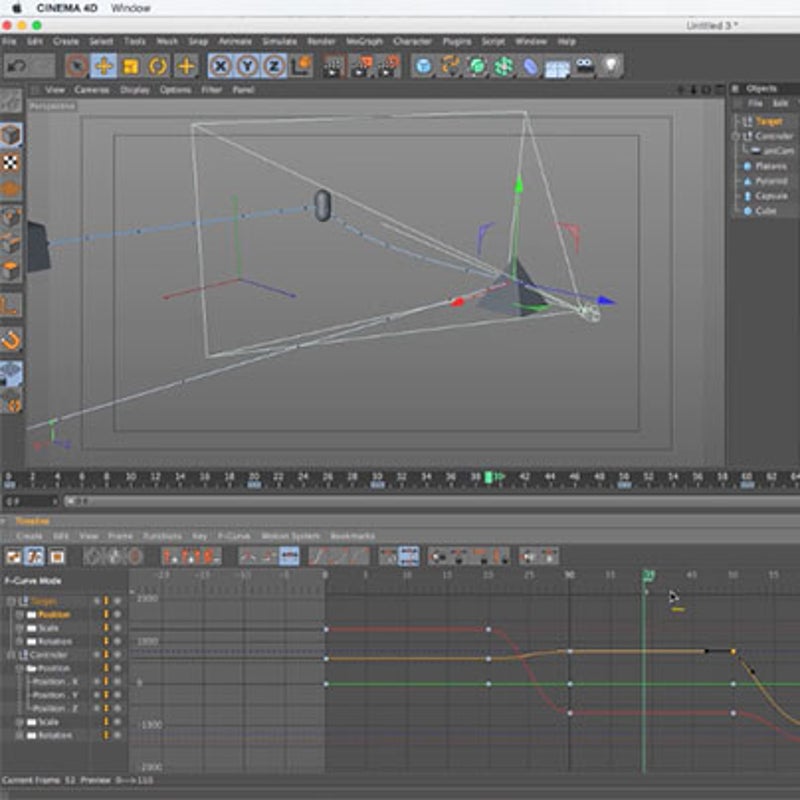Collapse the Target track in timeline
This screenshot has width=800, height=800.
coord(11,601)
